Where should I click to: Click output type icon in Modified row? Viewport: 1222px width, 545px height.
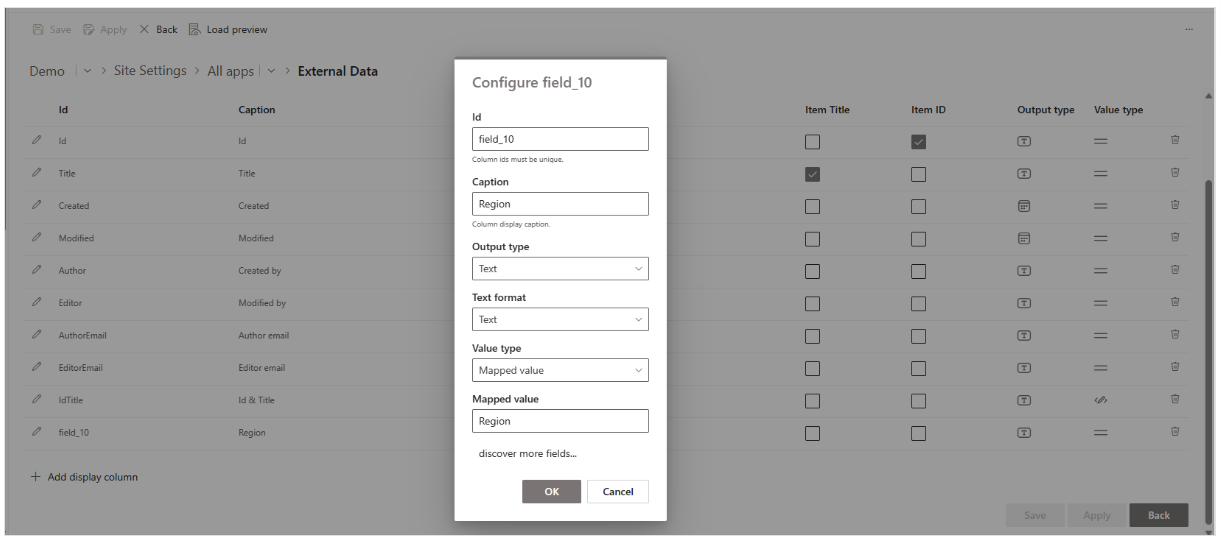click(1024, 238)
